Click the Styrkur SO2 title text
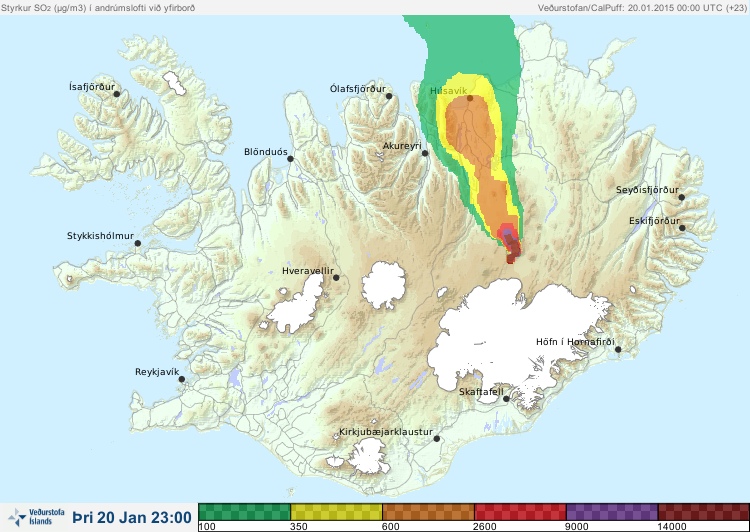The height and width of the screenshot is (532, 750). [98, 8]
